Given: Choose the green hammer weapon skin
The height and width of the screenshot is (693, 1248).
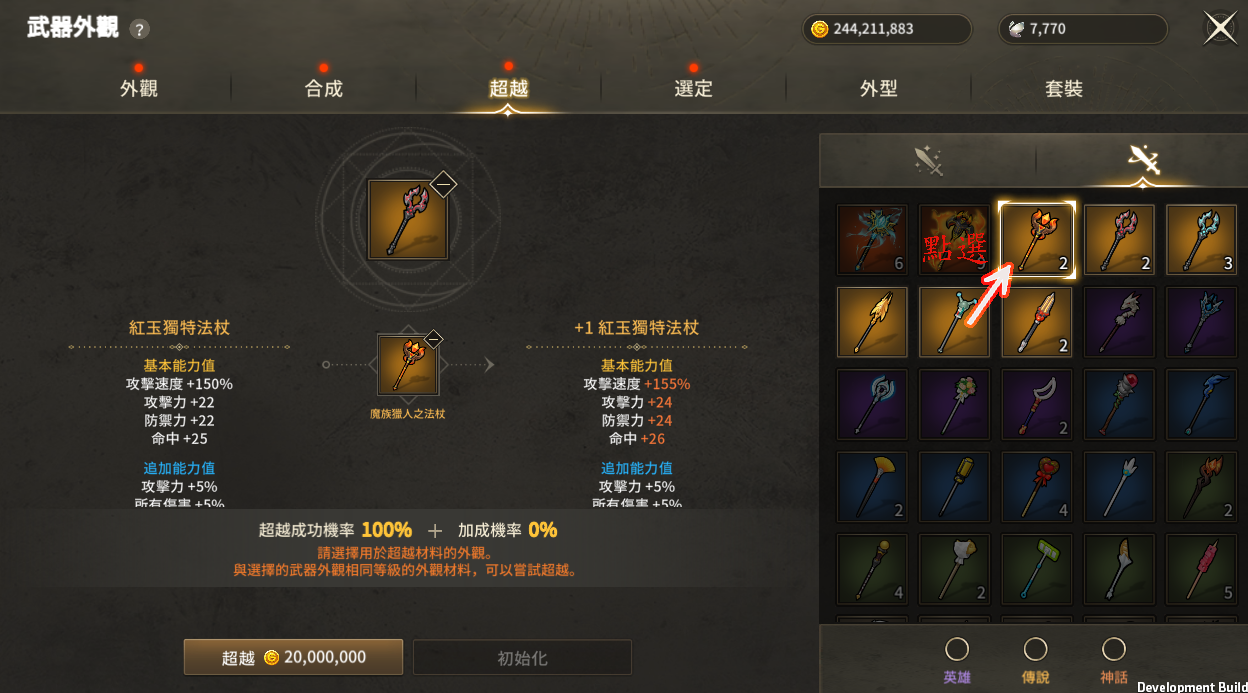Looking at the screenshot, I should 1037,569.
